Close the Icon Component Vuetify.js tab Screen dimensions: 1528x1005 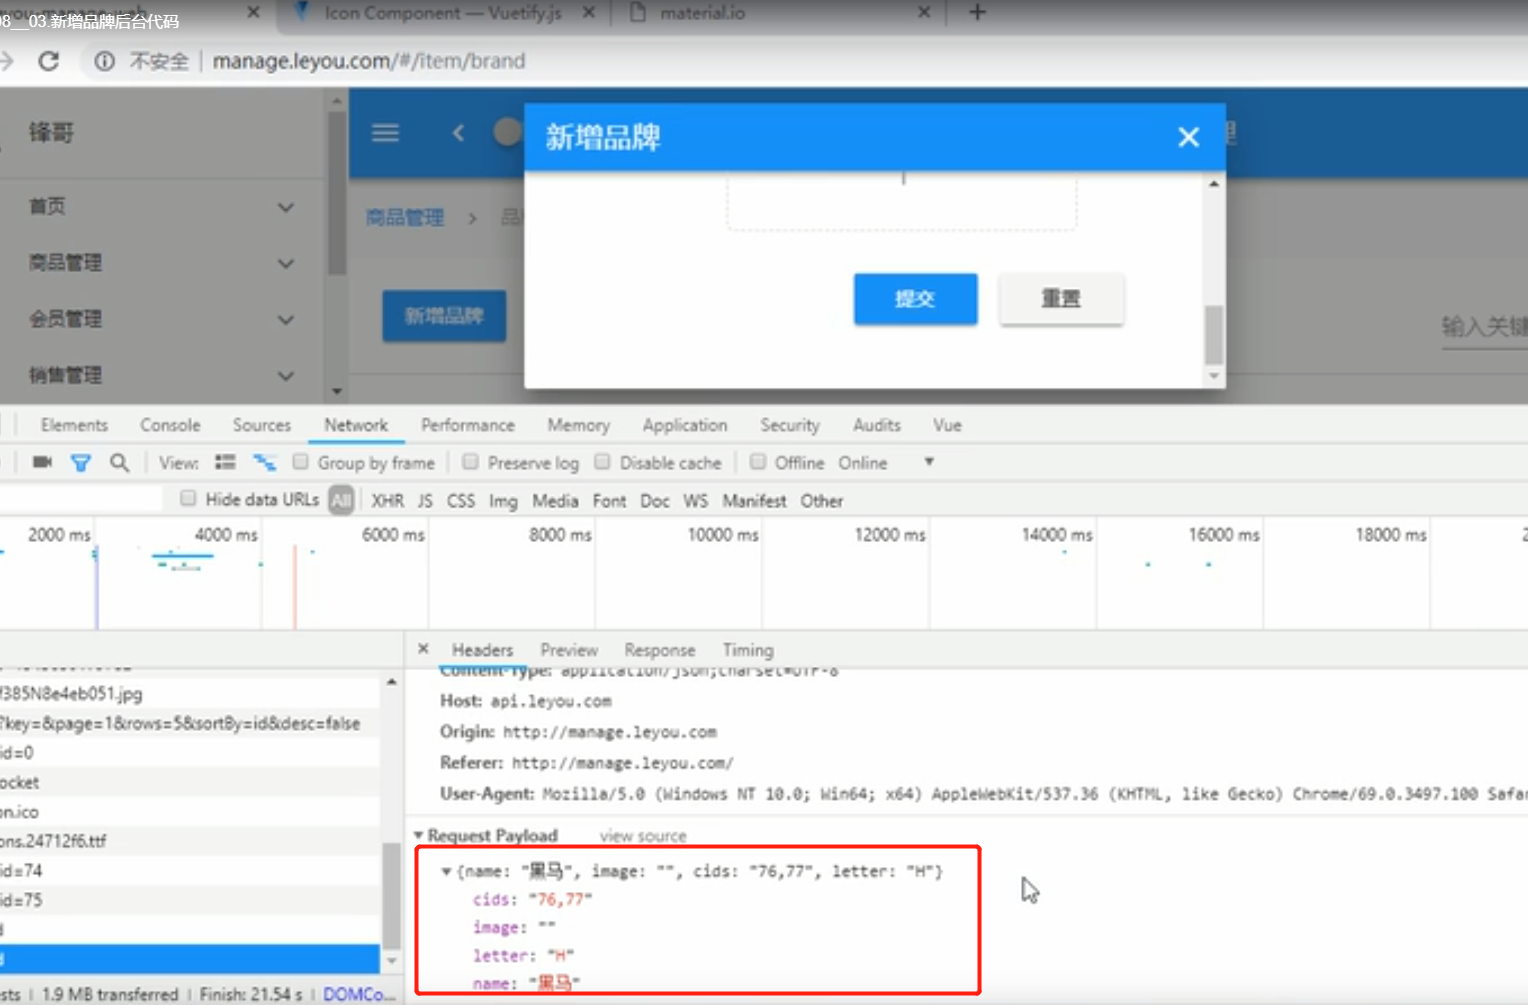point(588,13)
